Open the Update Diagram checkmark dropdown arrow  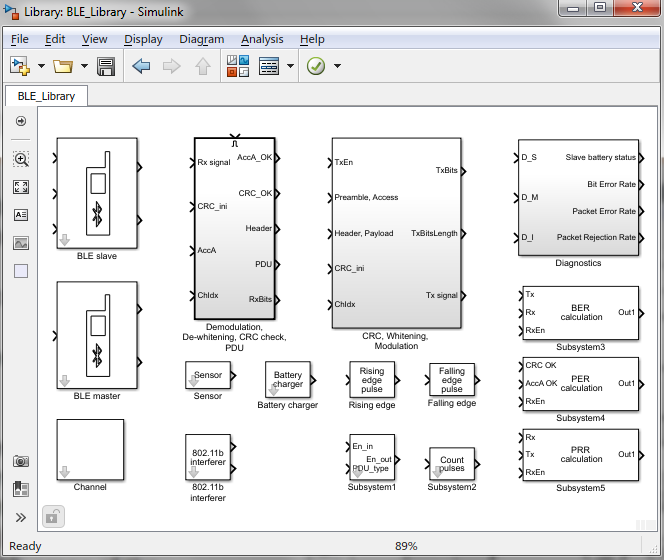point(337,67)
